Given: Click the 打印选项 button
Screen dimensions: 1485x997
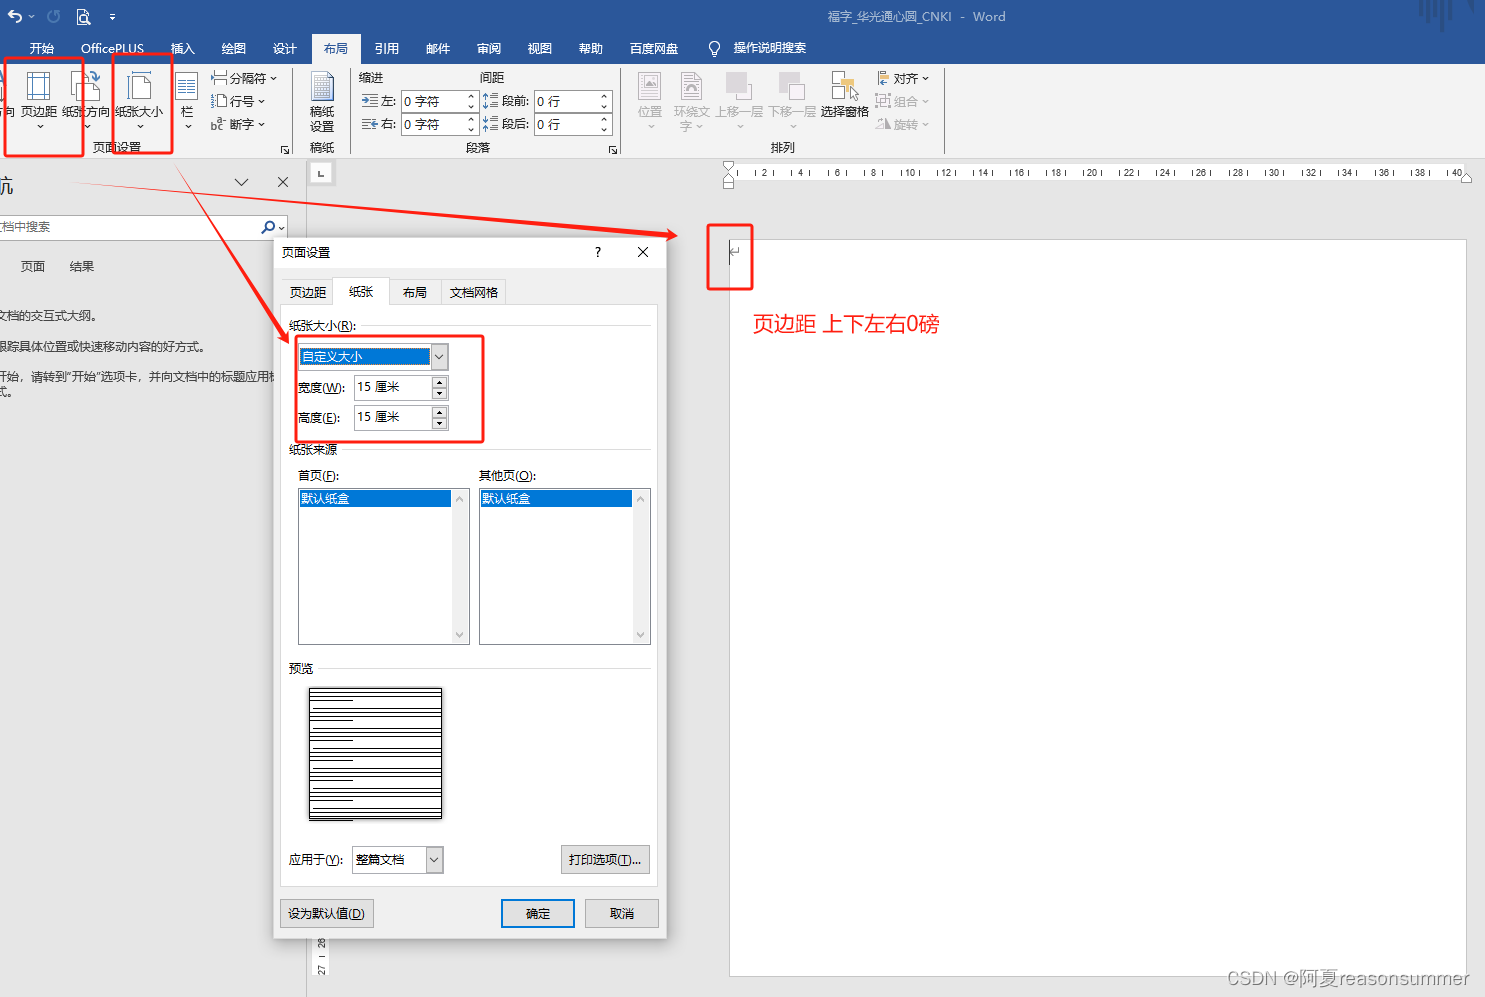Looking at the screenshot, I should point(605,860).
